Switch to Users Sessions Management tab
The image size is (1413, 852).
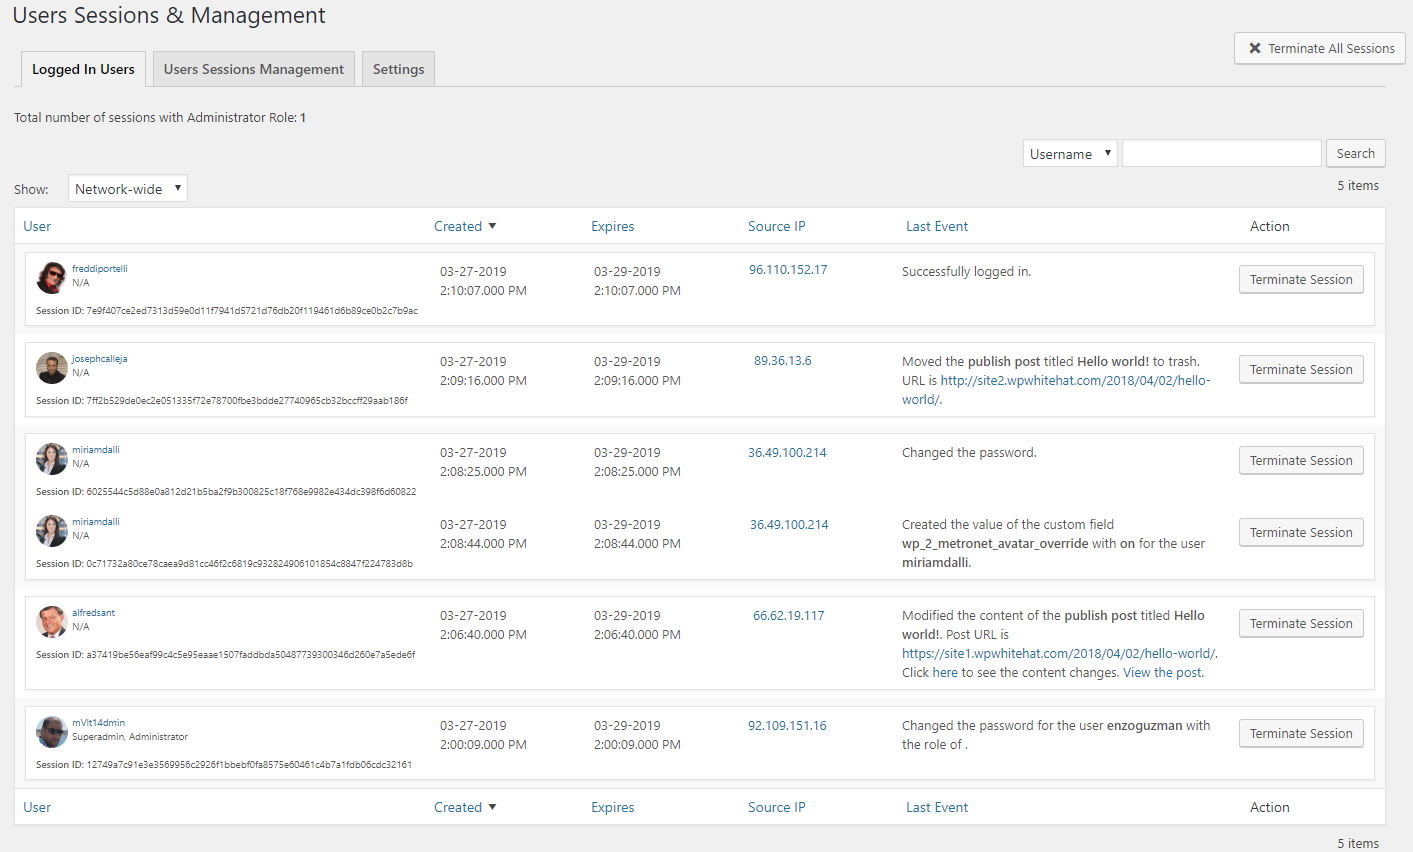pos(254,69)
